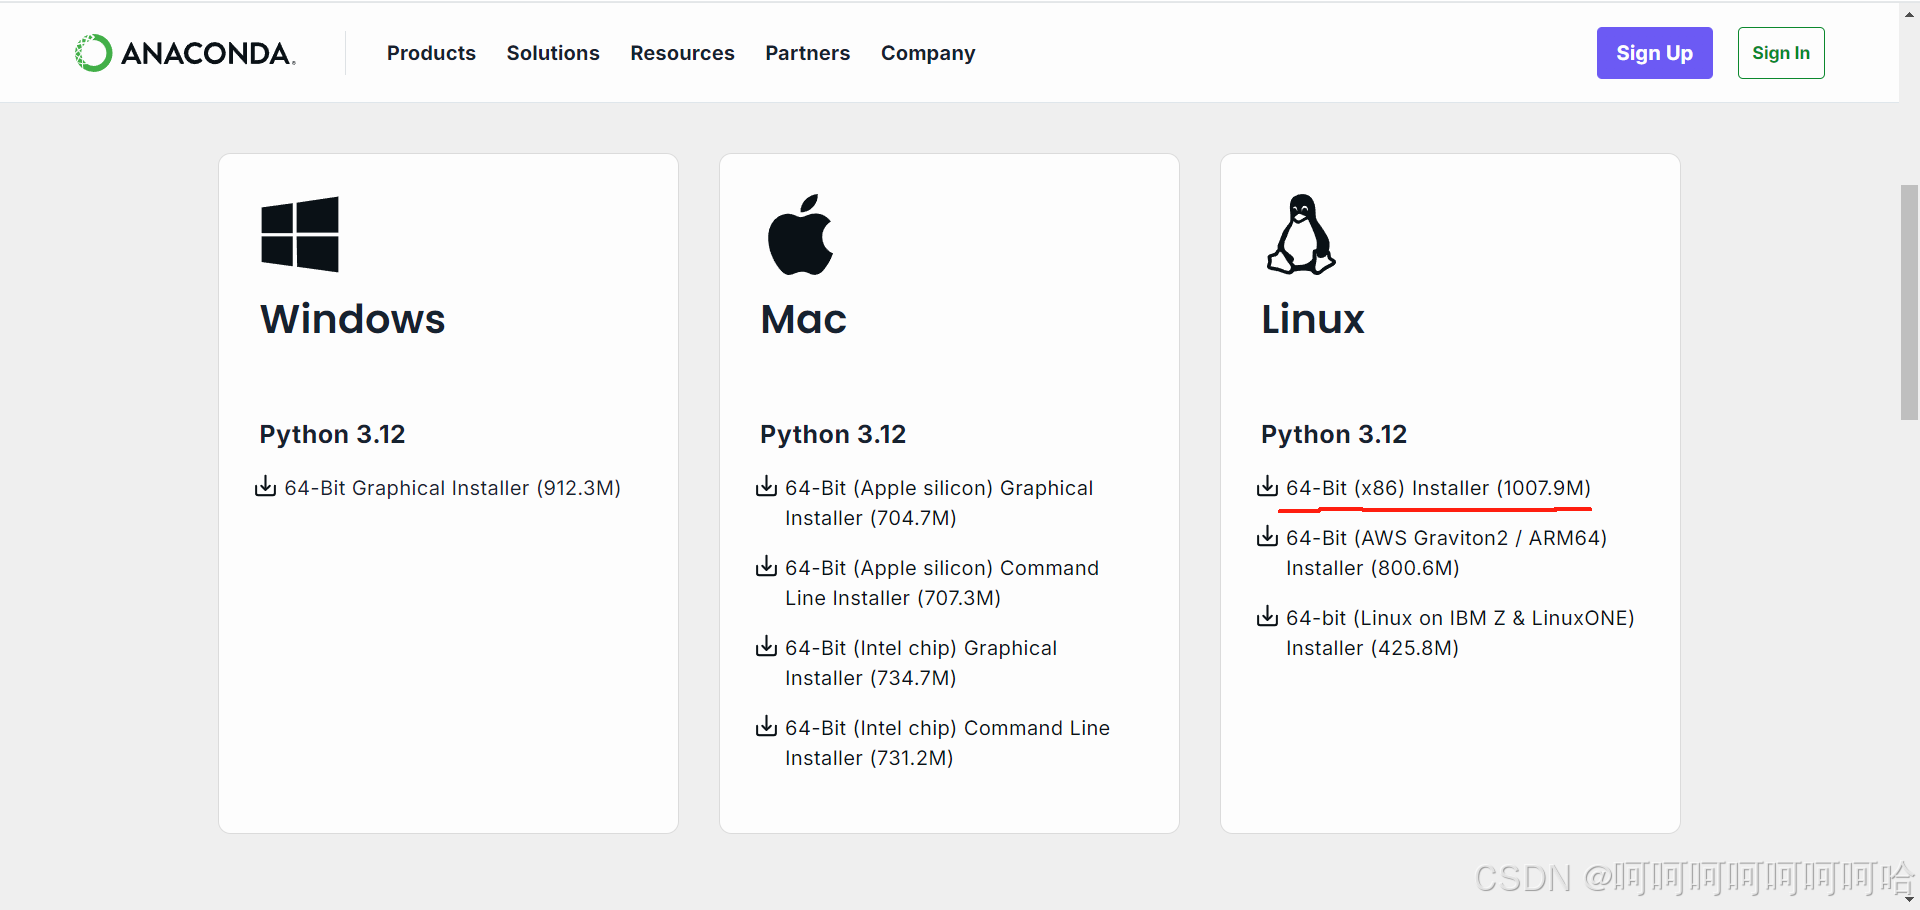
Task: Open the Resources menu
Action: (682, 53)
